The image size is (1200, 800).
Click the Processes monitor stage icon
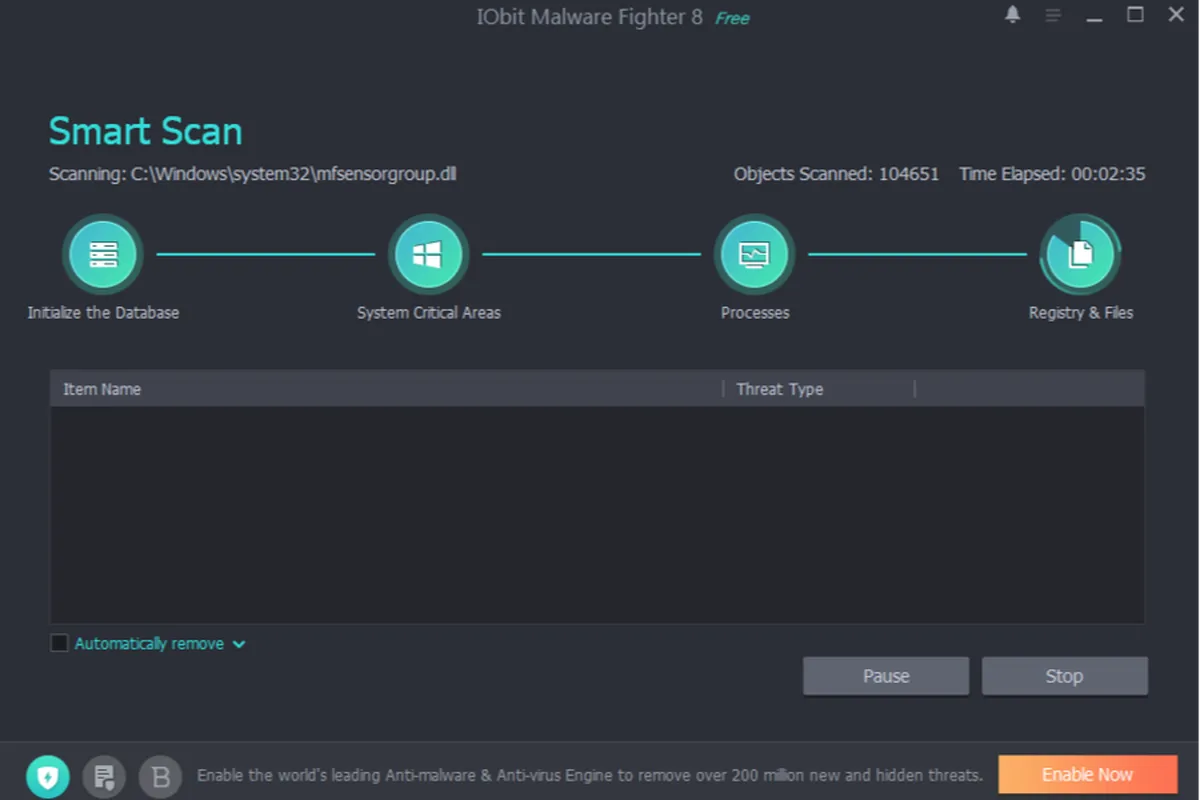pyautogui.click(x=754, y=254)
